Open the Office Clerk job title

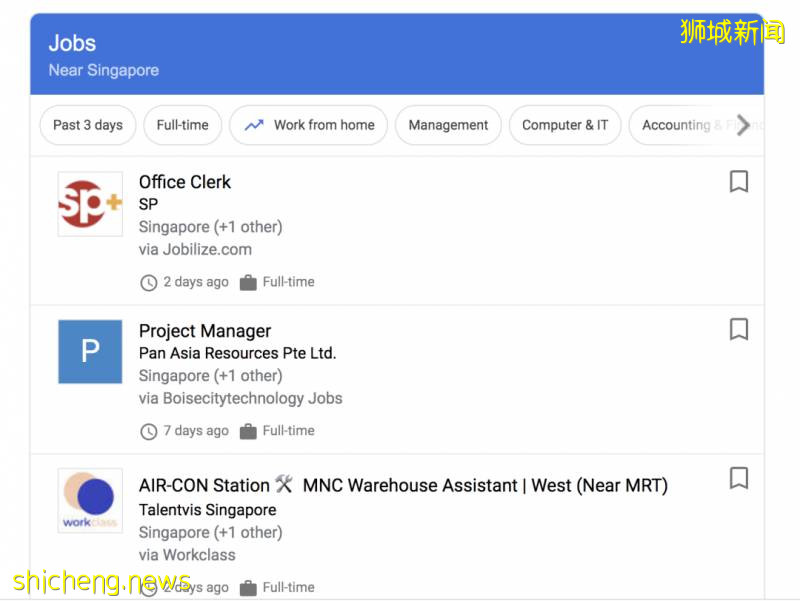click(x=185, y=182)
